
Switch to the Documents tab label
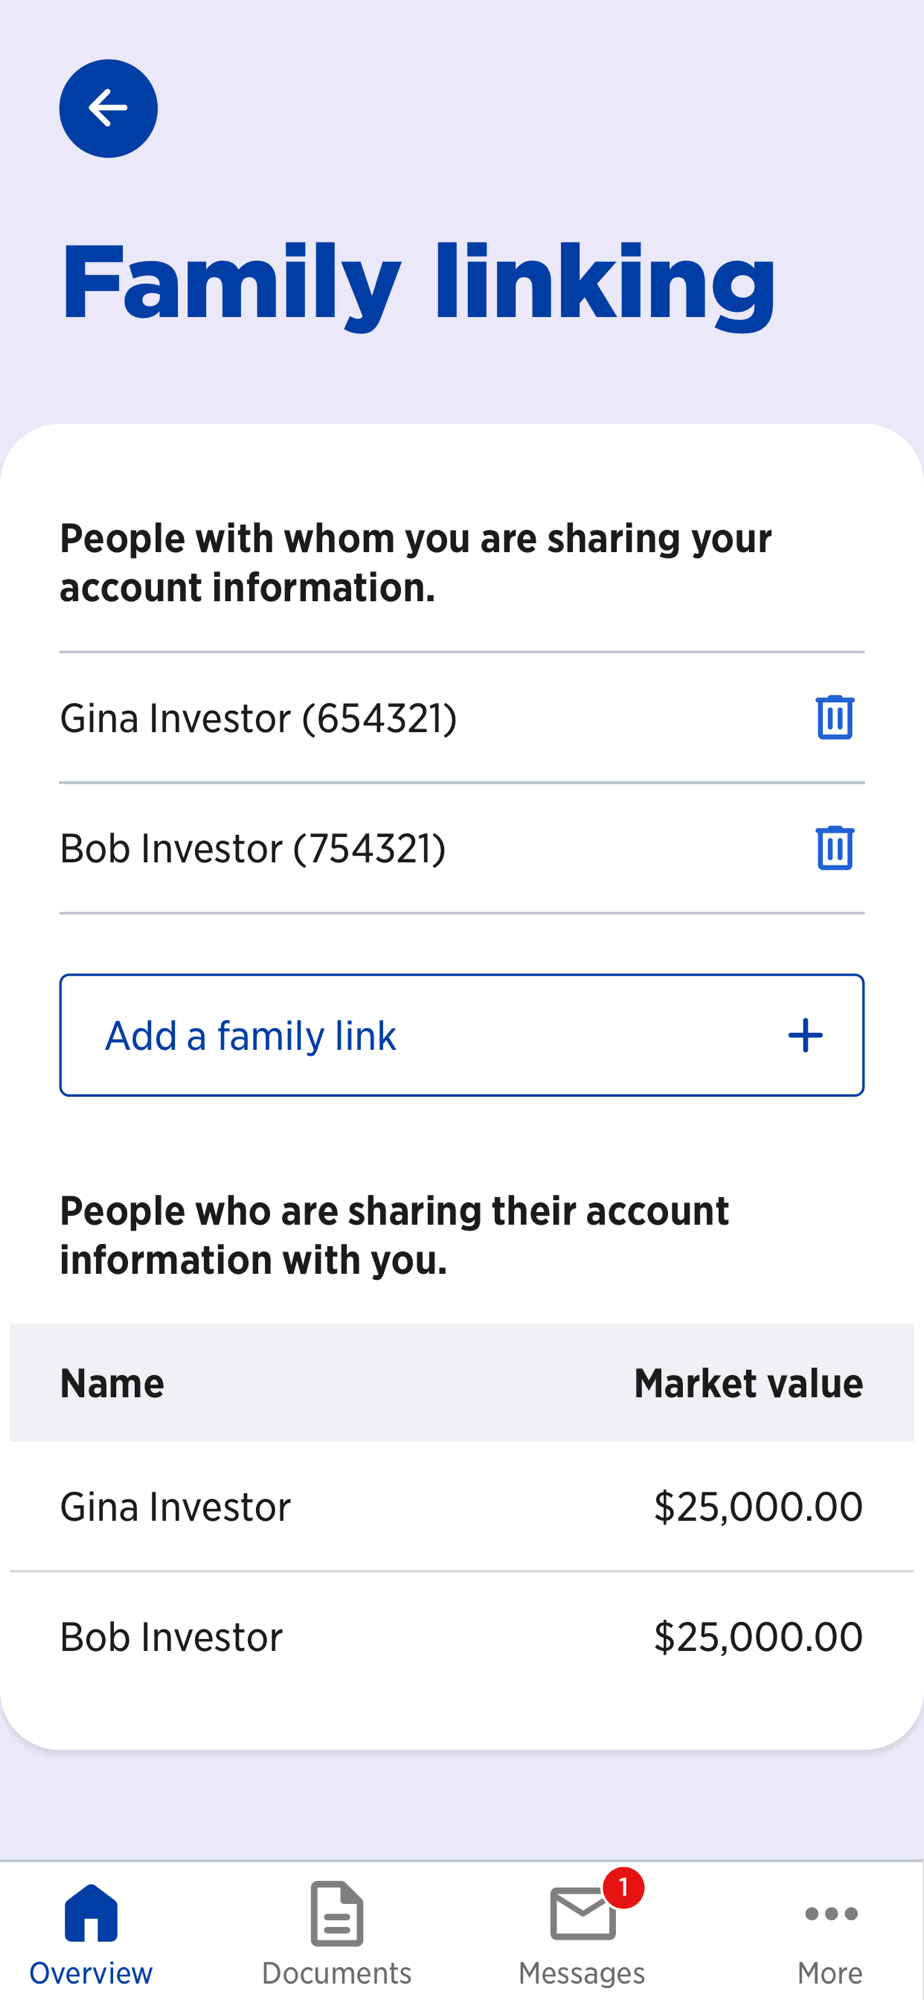337,1973
